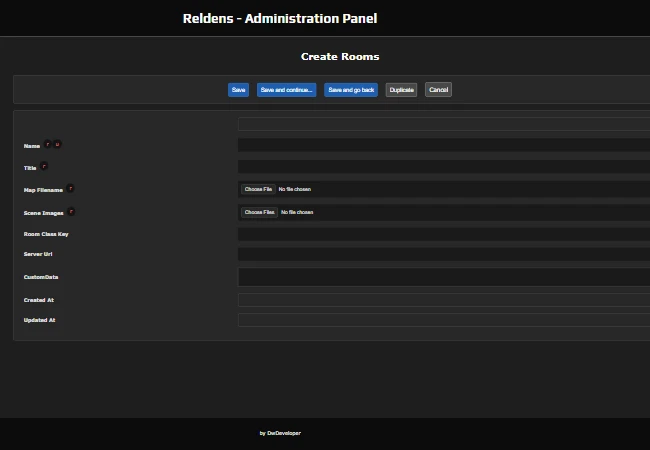
Task: Click the Created At field
Action: [x=444, y=300]
